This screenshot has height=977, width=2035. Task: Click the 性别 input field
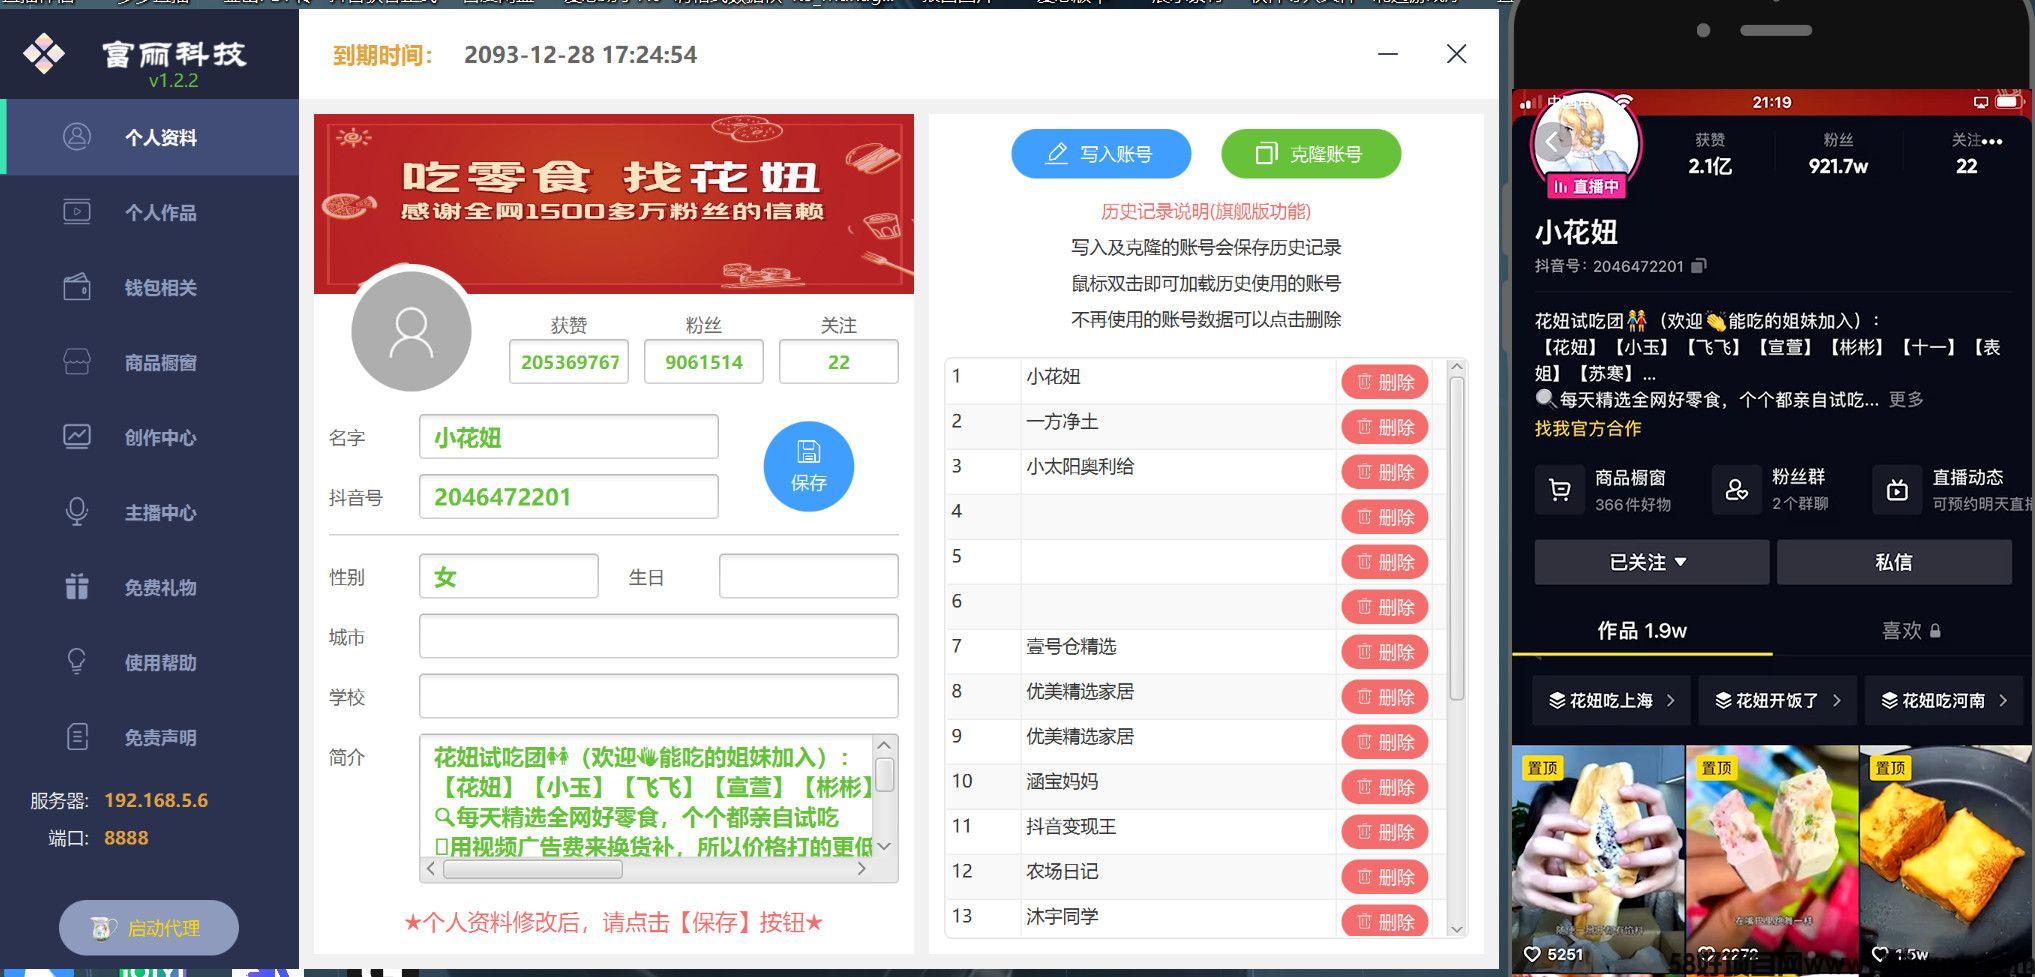pos(509,577)
